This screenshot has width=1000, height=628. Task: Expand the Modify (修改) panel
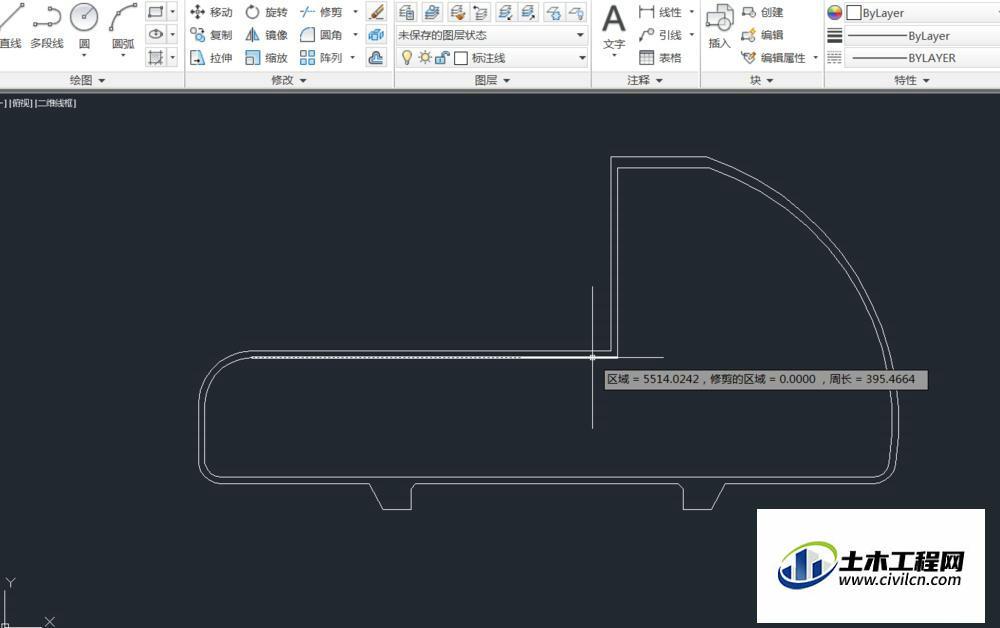pyautogui.click(x=289, y=80)
